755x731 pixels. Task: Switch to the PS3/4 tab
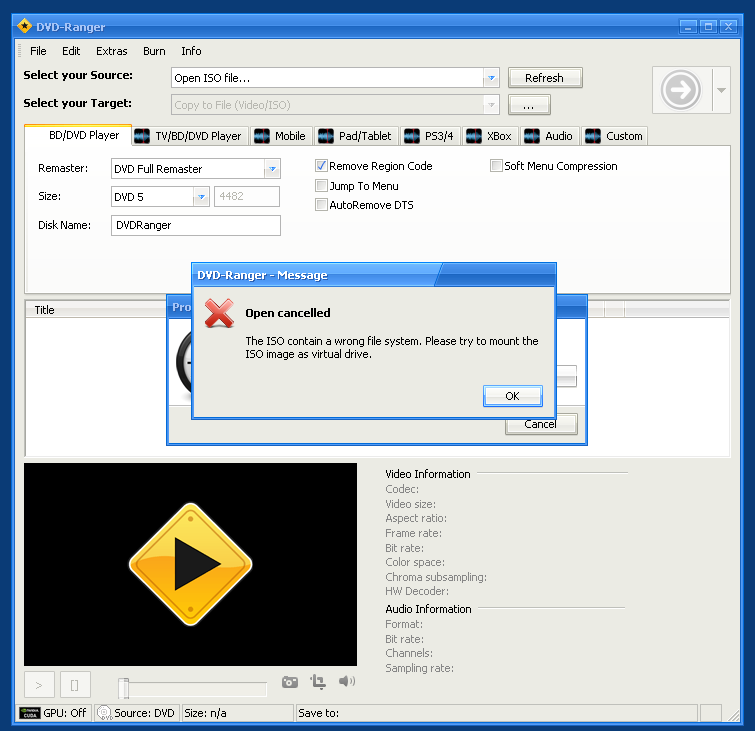pos(430,136)
